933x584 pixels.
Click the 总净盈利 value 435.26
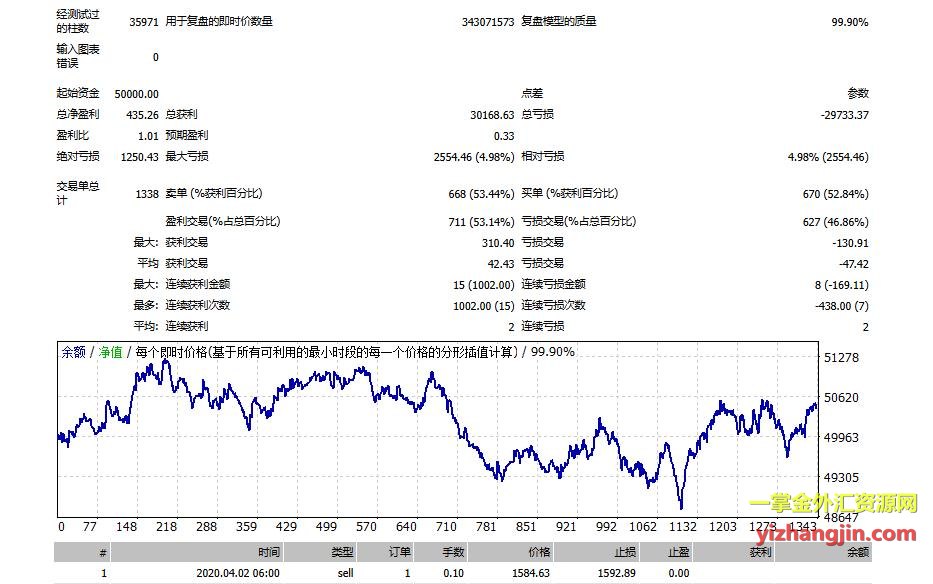(x=138, y=115)
